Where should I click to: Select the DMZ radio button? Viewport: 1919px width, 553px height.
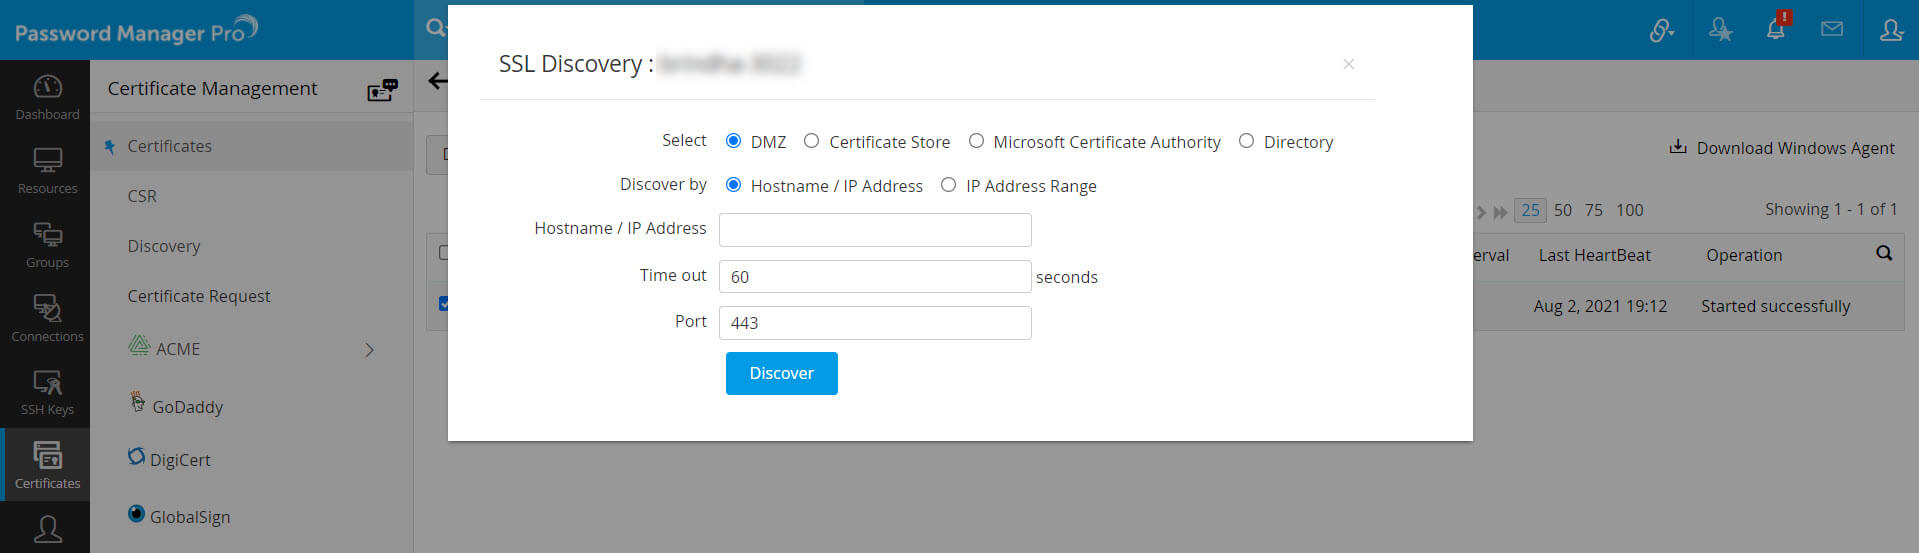click(733, 141)
